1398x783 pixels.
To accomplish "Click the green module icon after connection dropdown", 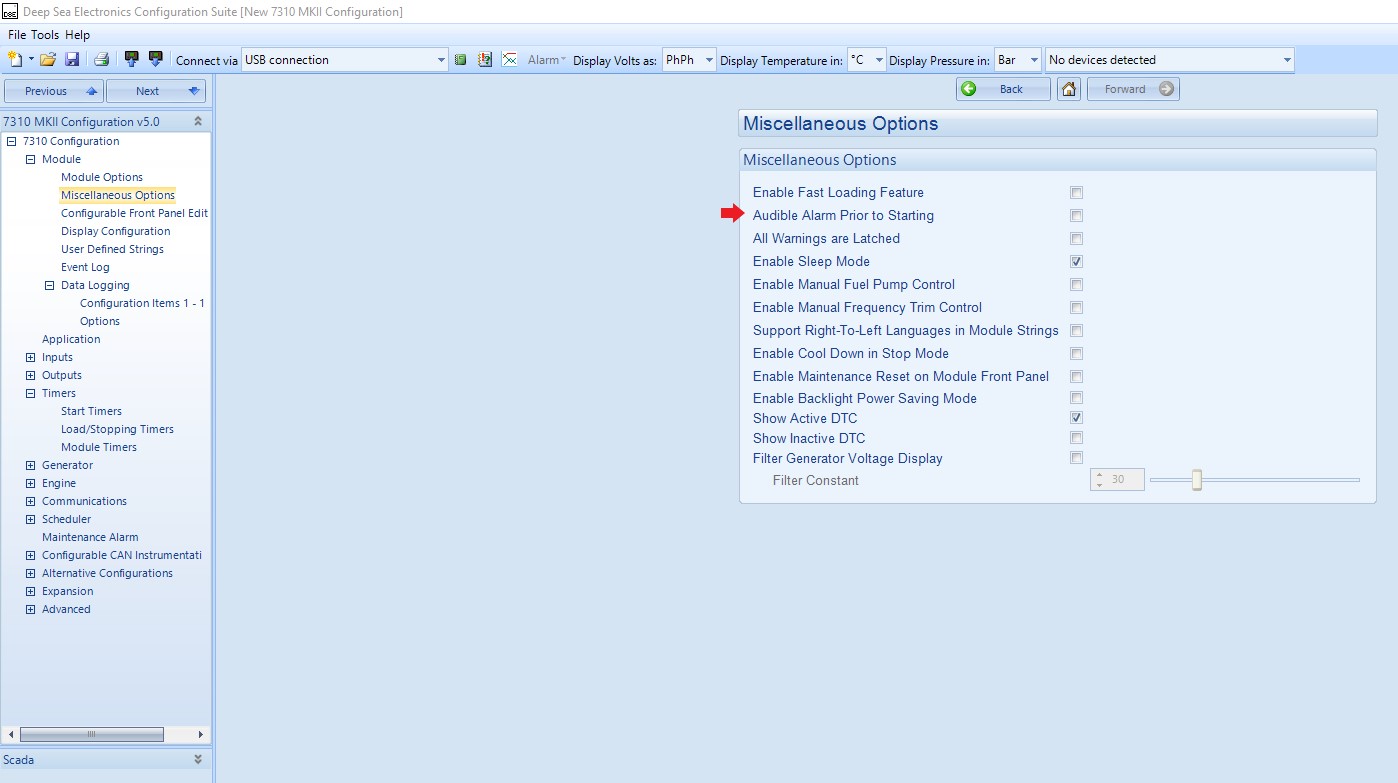I will [x=460, y=60].
